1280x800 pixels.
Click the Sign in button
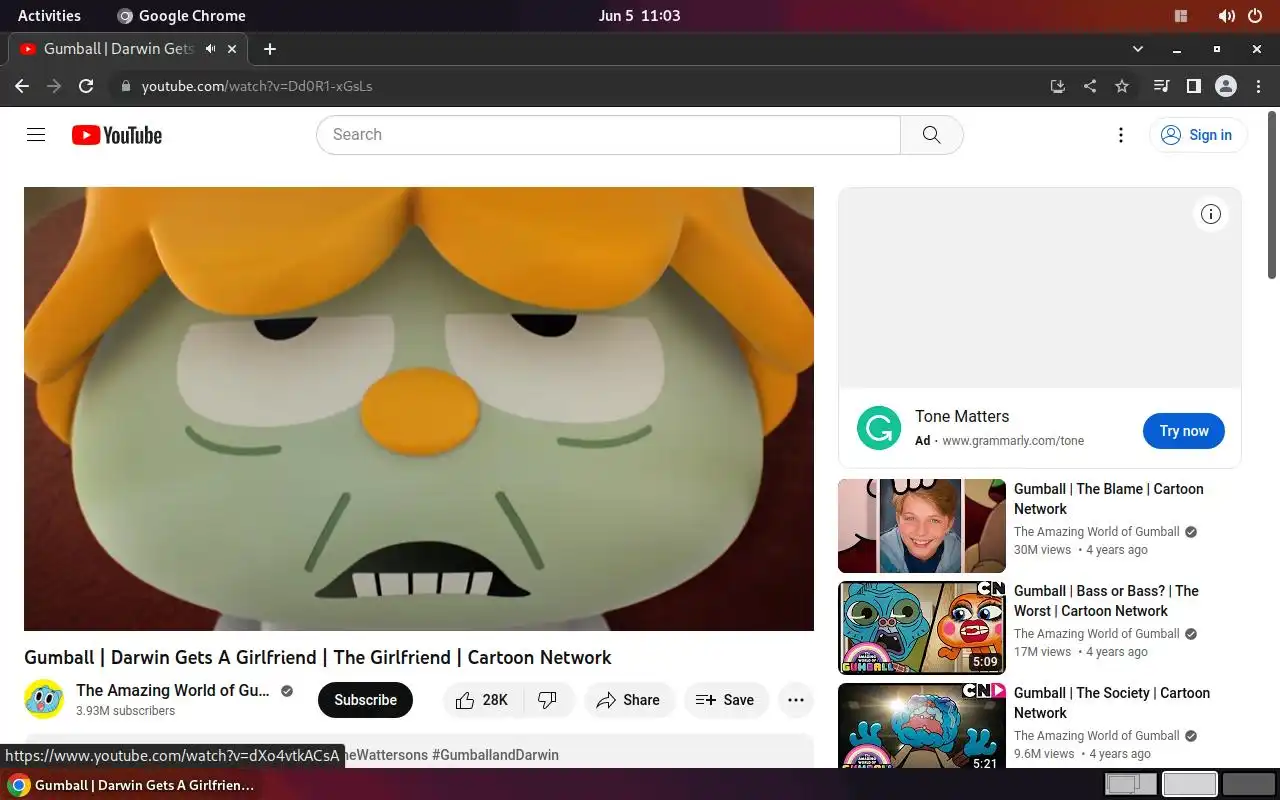point(1198,135)
